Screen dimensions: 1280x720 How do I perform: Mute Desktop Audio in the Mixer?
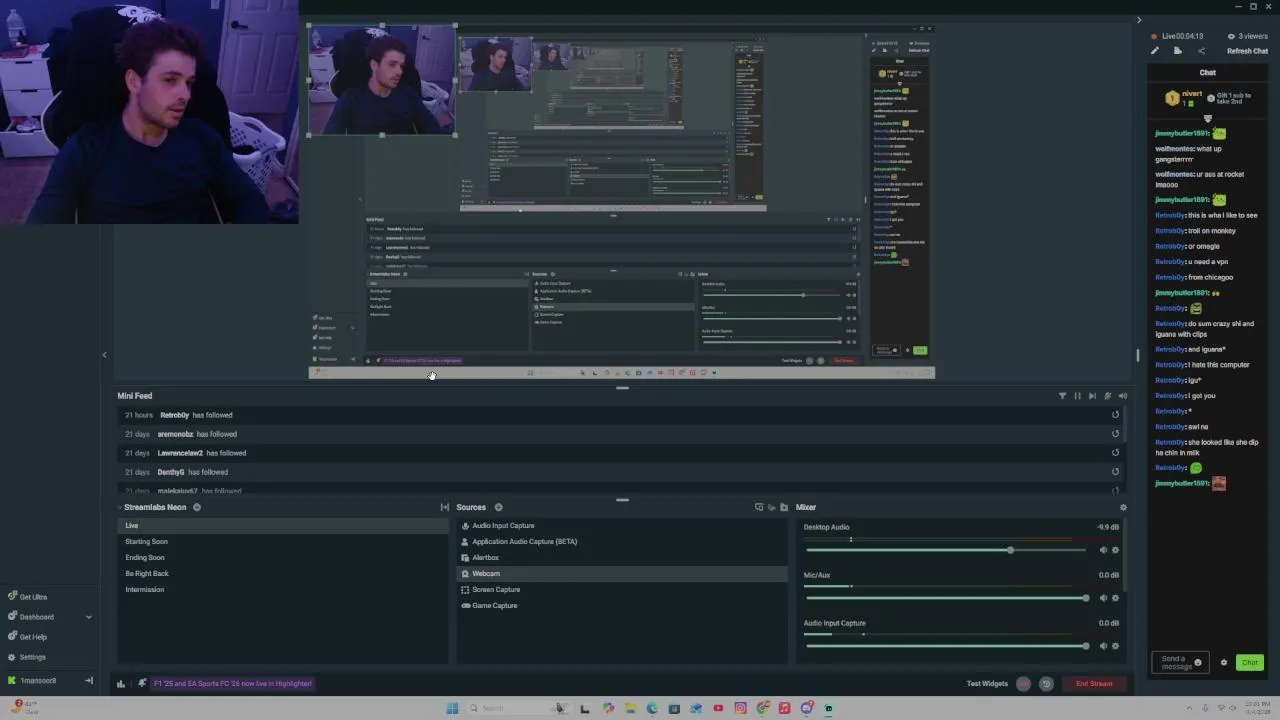(x=1103, y=550)
